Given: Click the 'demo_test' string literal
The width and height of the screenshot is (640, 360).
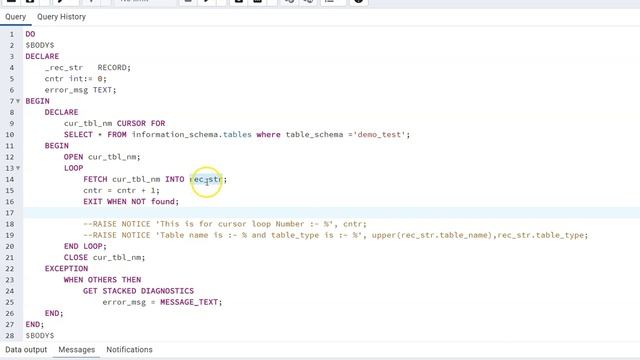Looking at the screenshot, I should tap(379, 135).
